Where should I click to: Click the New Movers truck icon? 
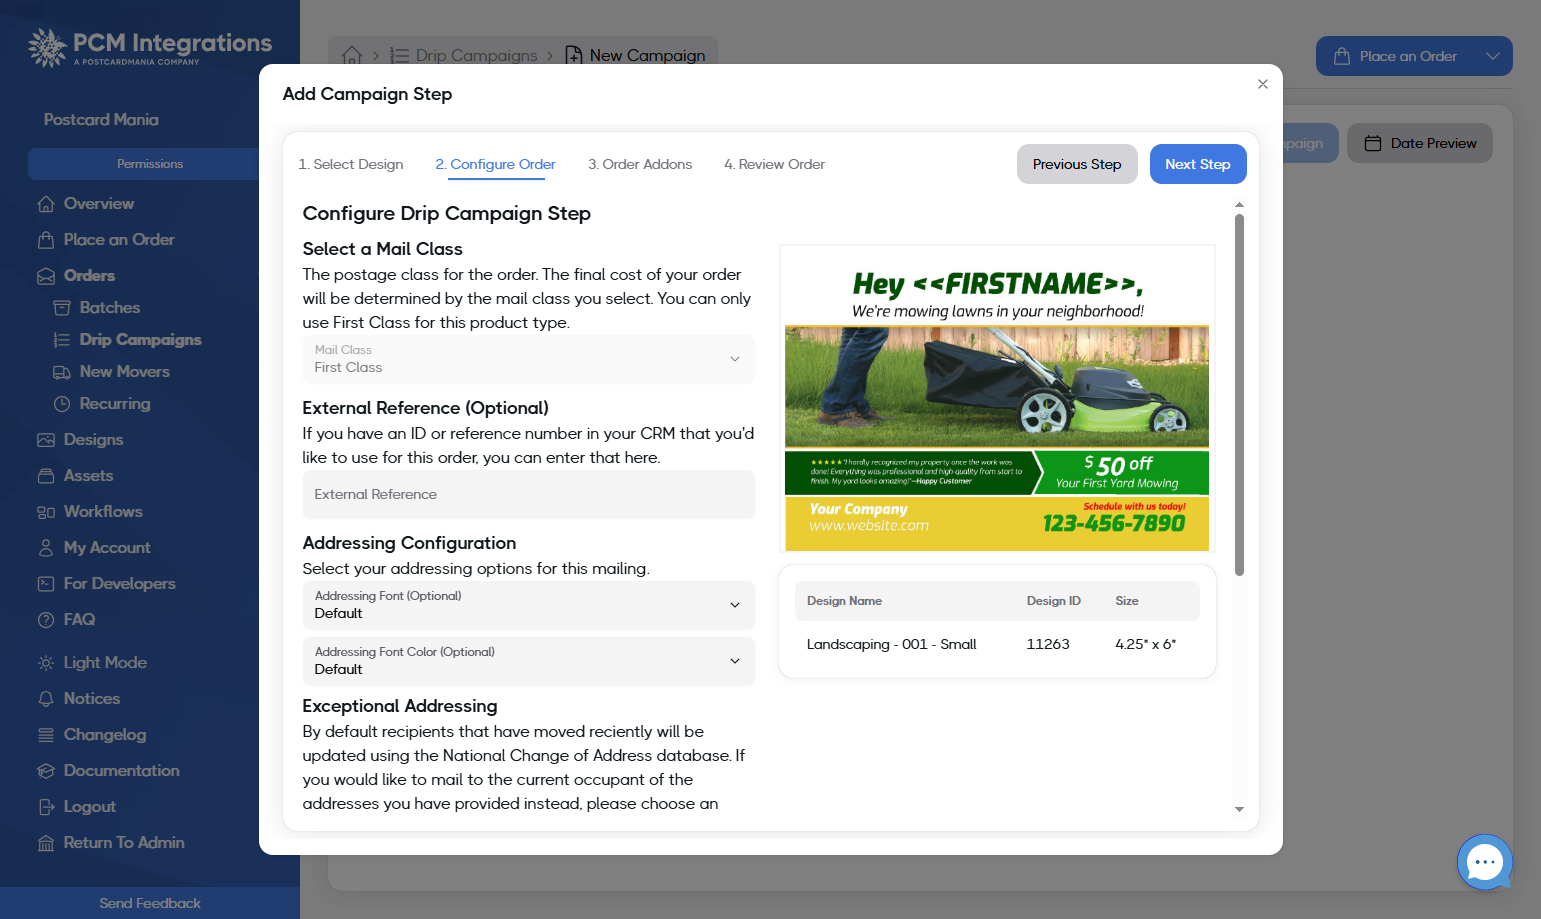coord(62,372)
